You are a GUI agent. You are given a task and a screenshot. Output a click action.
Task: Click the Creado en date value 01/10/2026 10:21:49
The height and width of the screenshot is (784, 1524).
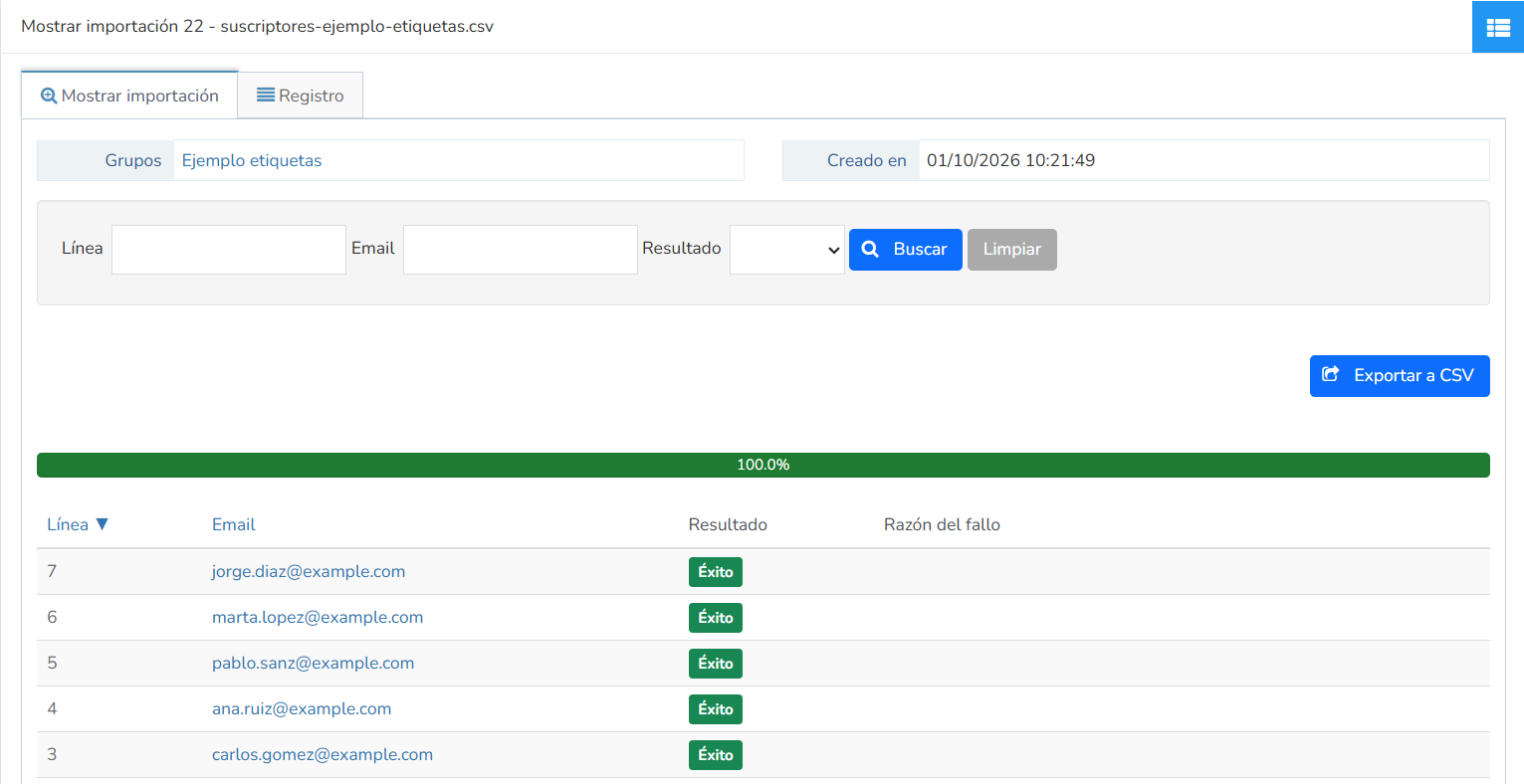(1011, 160)
